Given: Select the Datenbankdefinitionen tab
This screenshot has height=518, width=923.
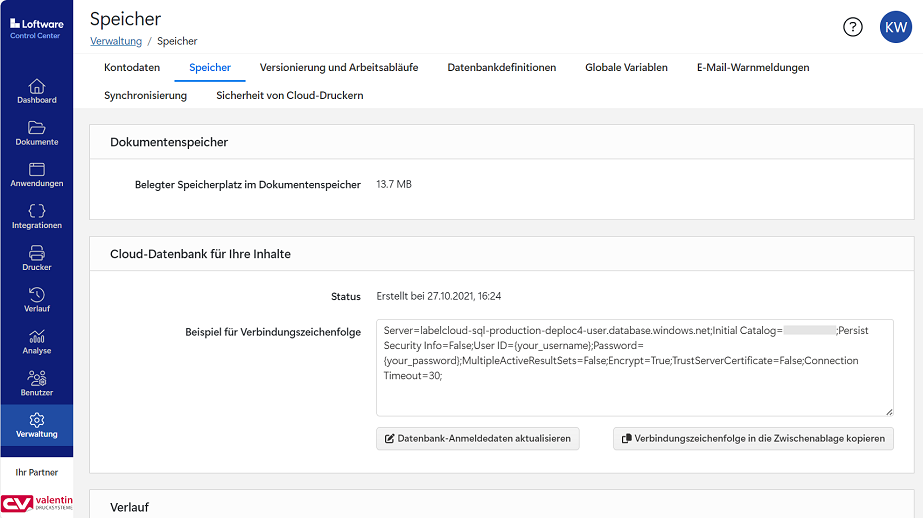Looking at the screenshot, I should [501, 68].
